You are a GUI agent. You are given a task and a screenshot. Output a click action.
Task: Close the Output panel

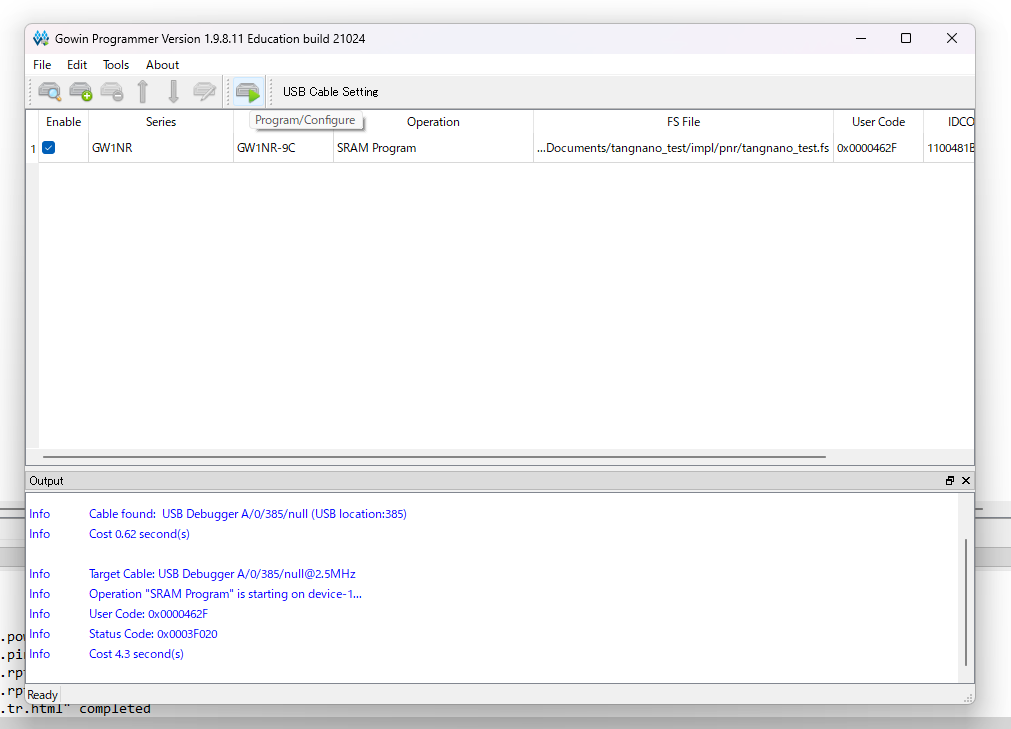966,481
